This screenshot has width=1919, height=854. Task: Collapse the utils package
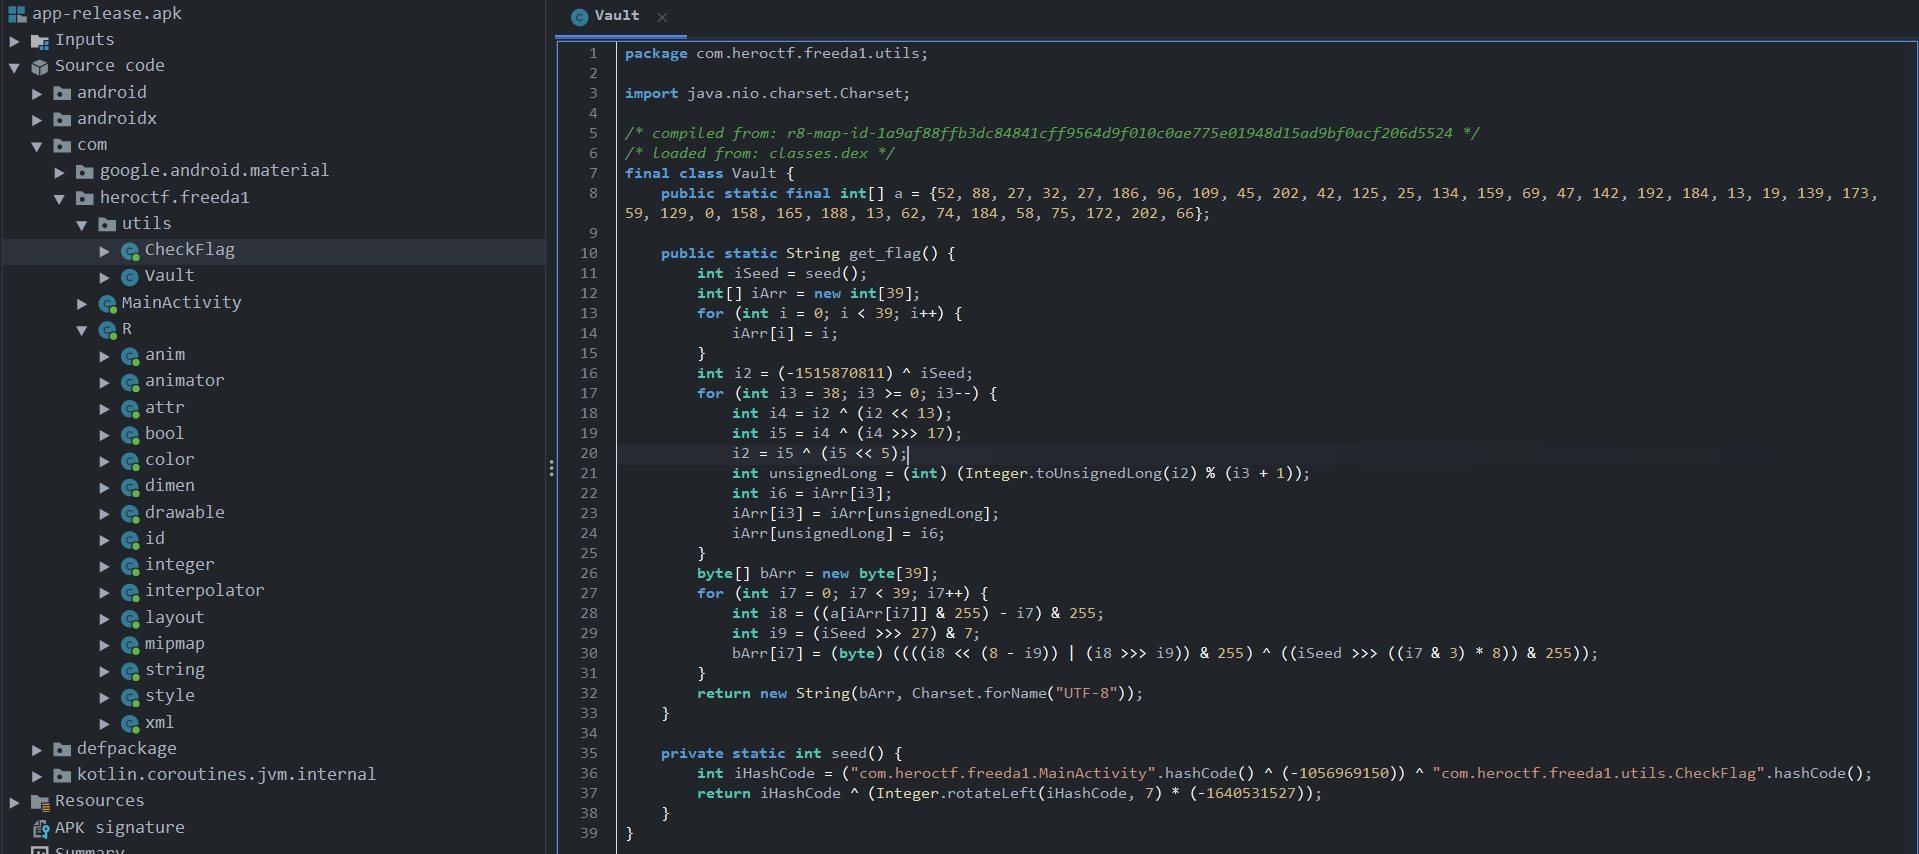(82, 224)
